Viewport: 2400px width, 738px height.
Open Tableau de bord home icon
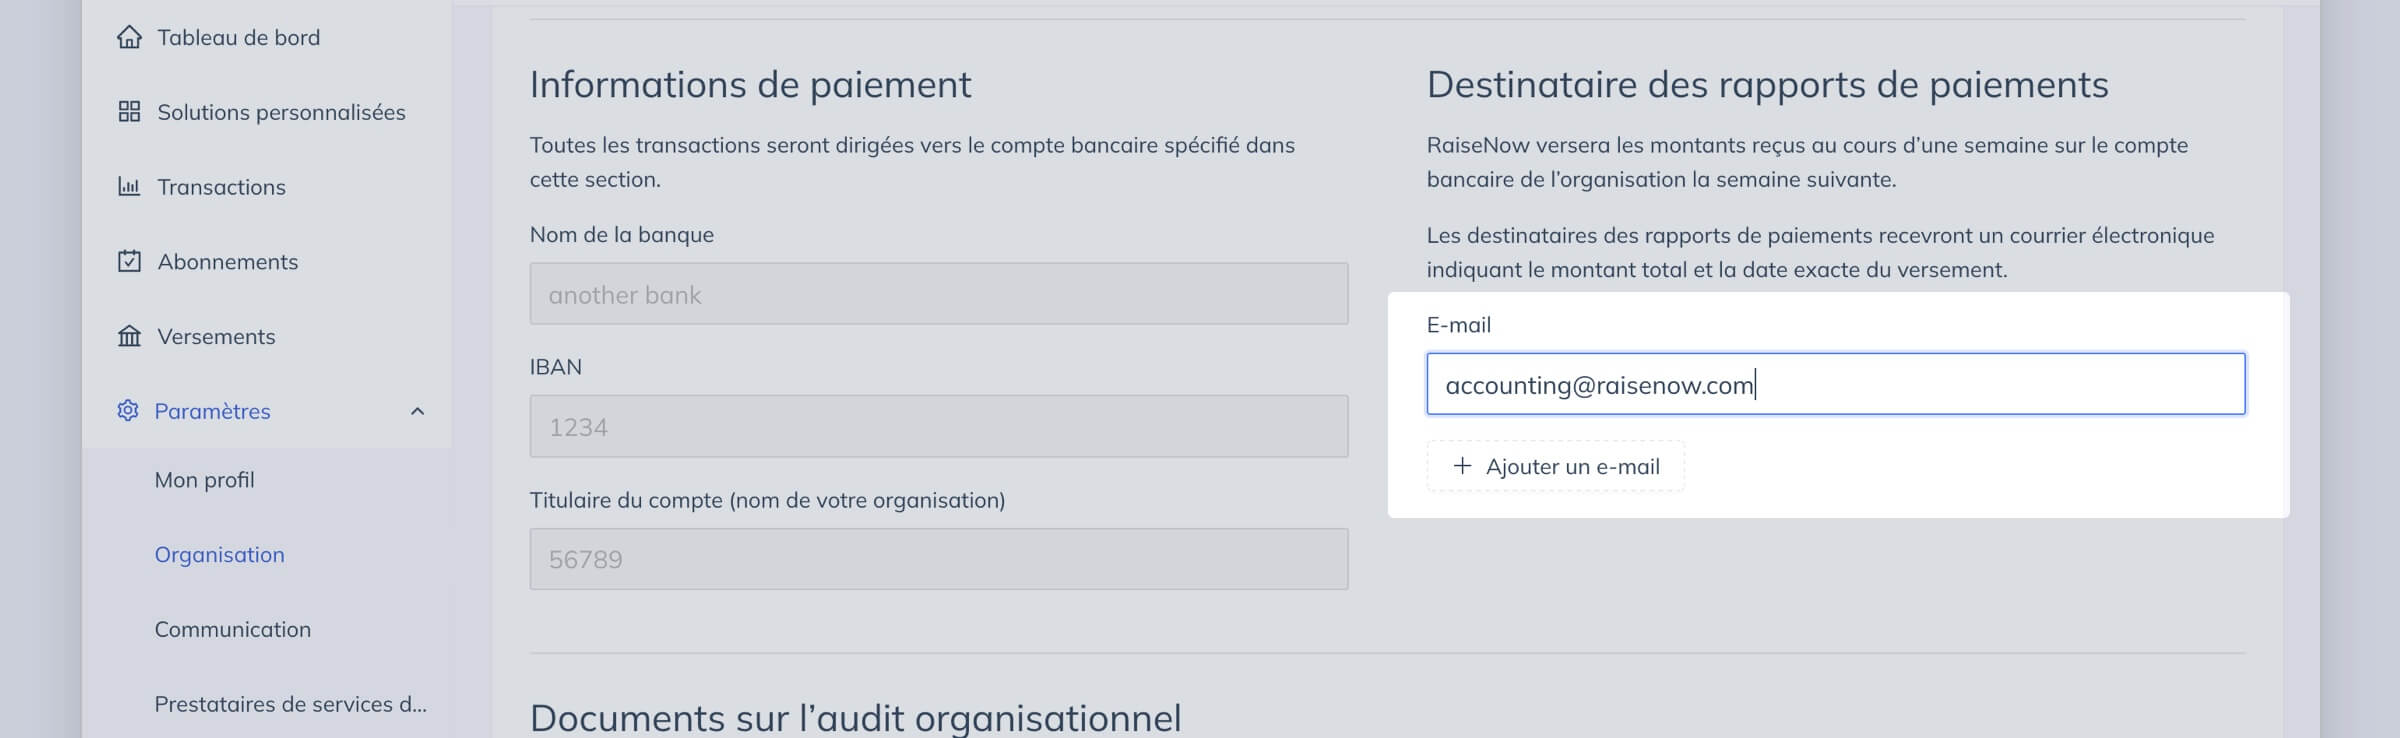129,37
